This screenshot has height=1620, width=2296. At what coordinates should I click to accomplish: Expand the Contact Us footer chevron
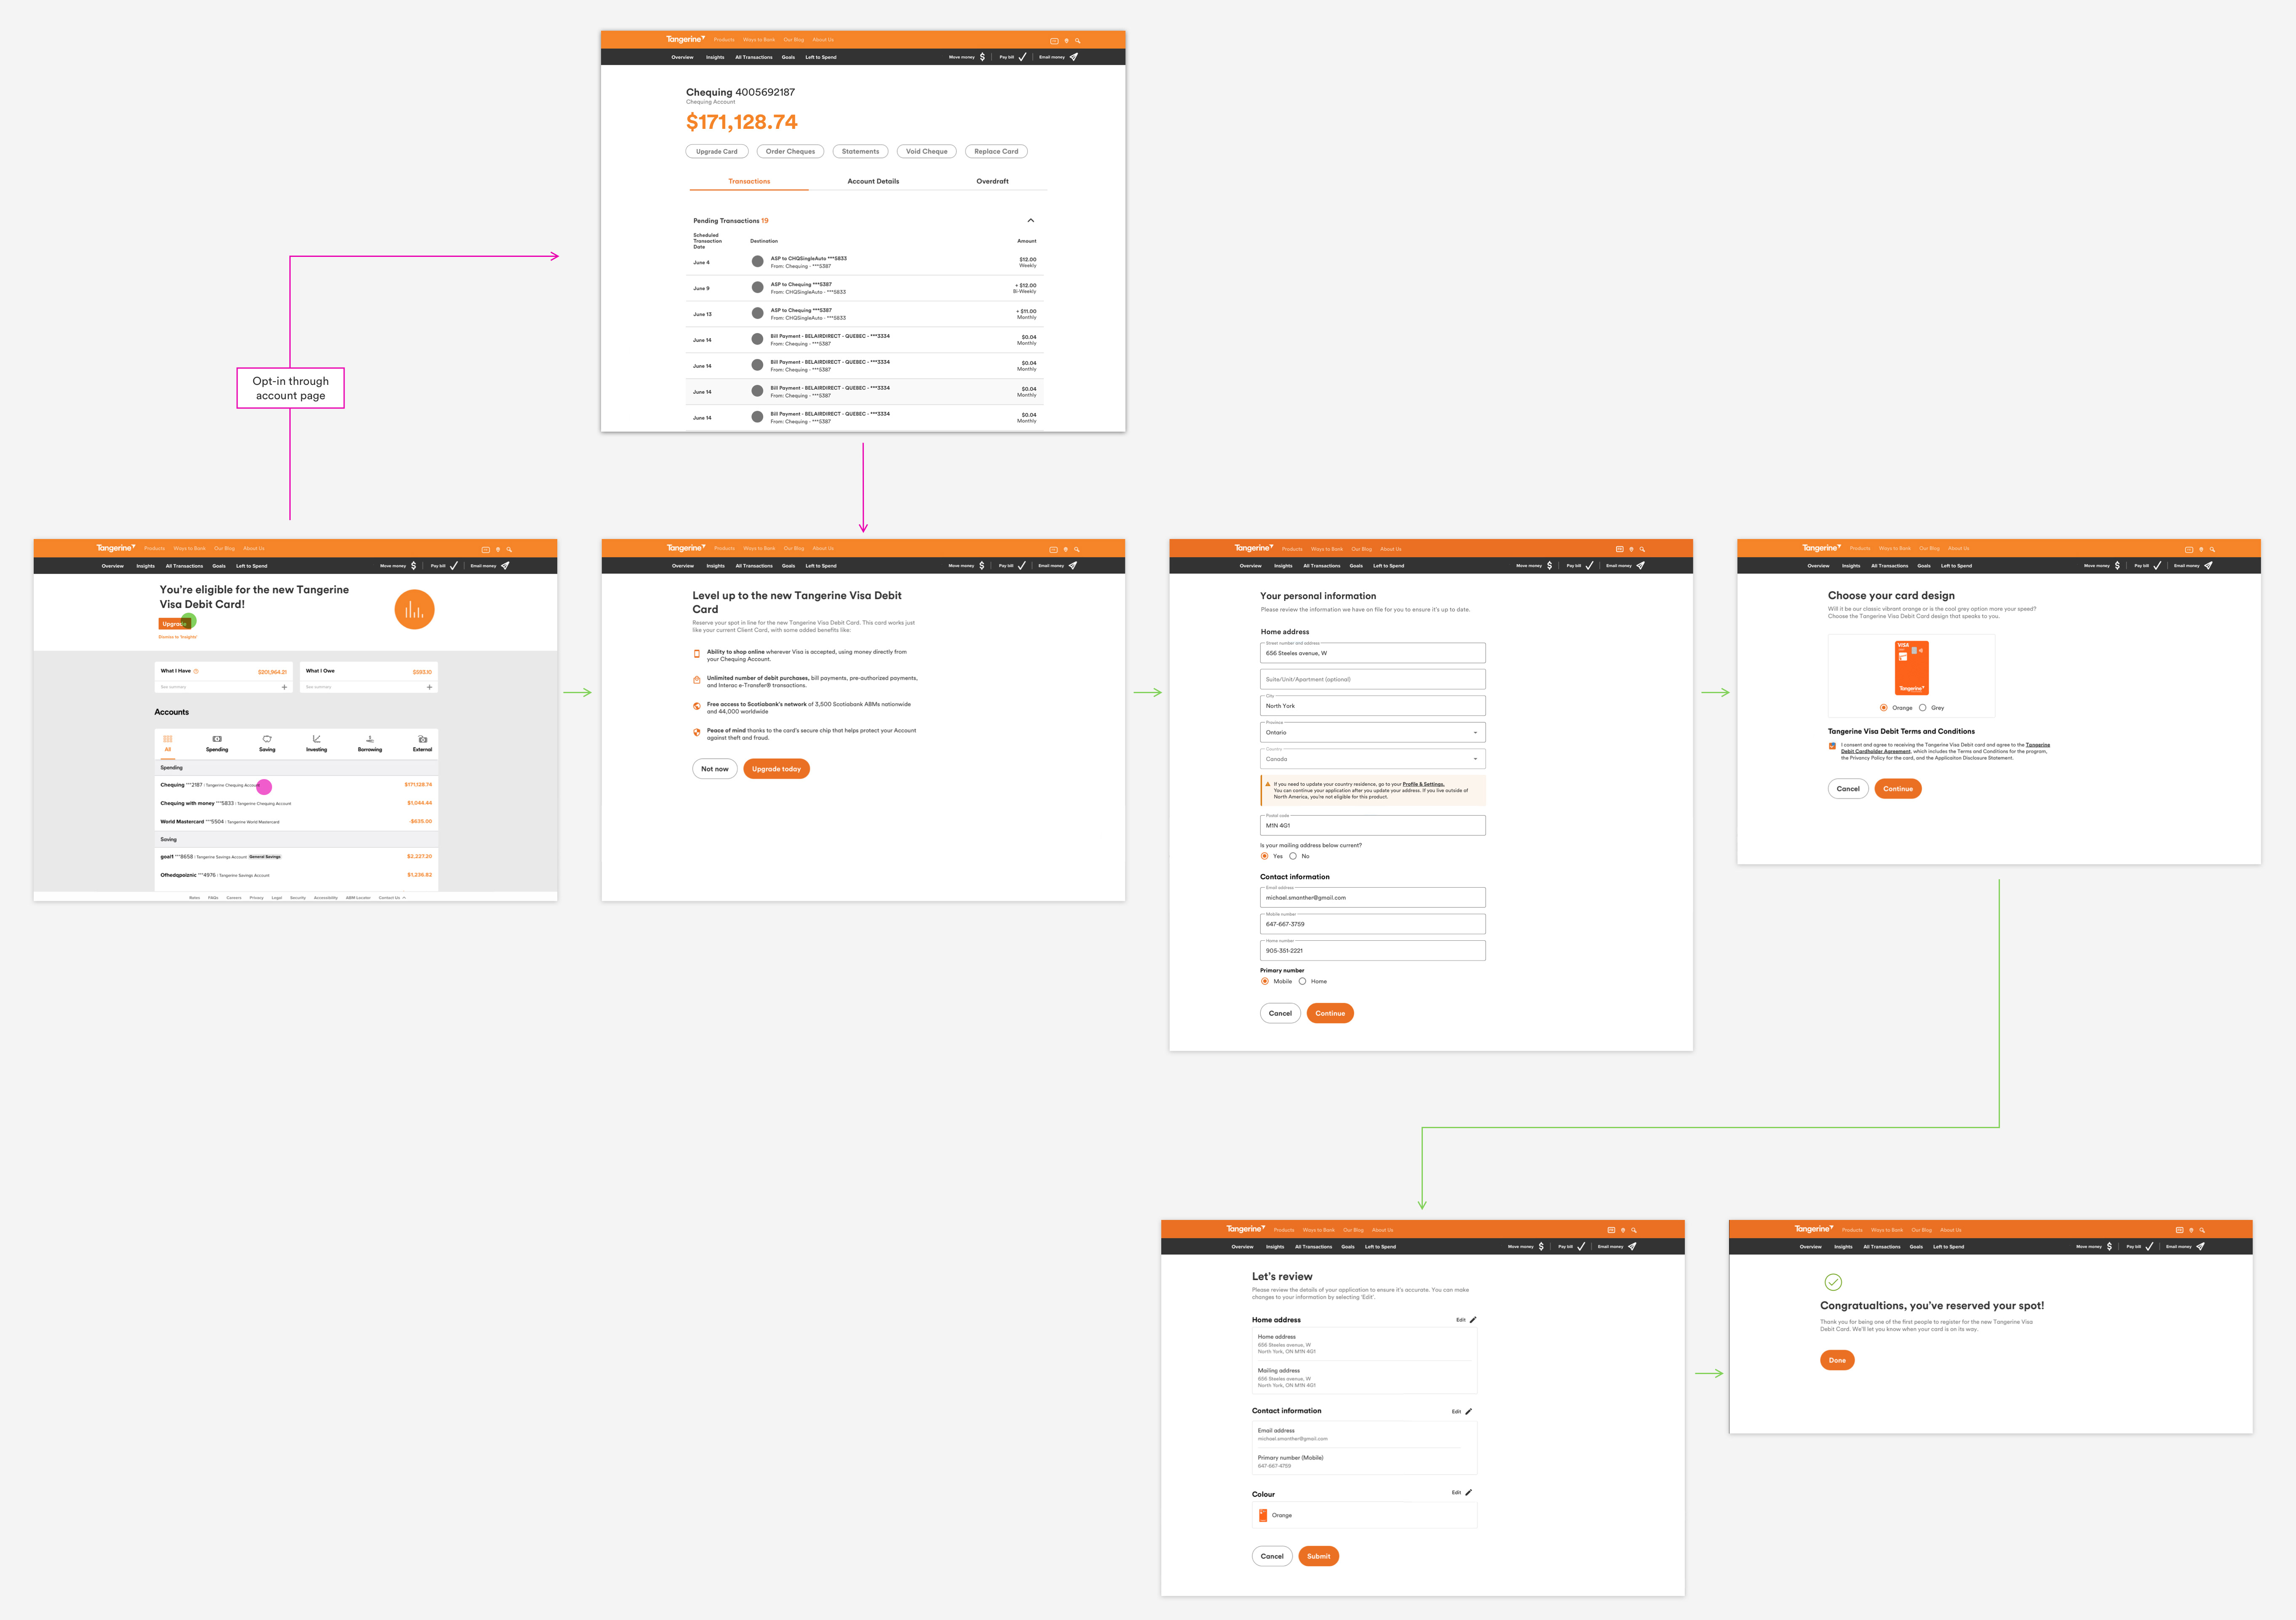404,898
